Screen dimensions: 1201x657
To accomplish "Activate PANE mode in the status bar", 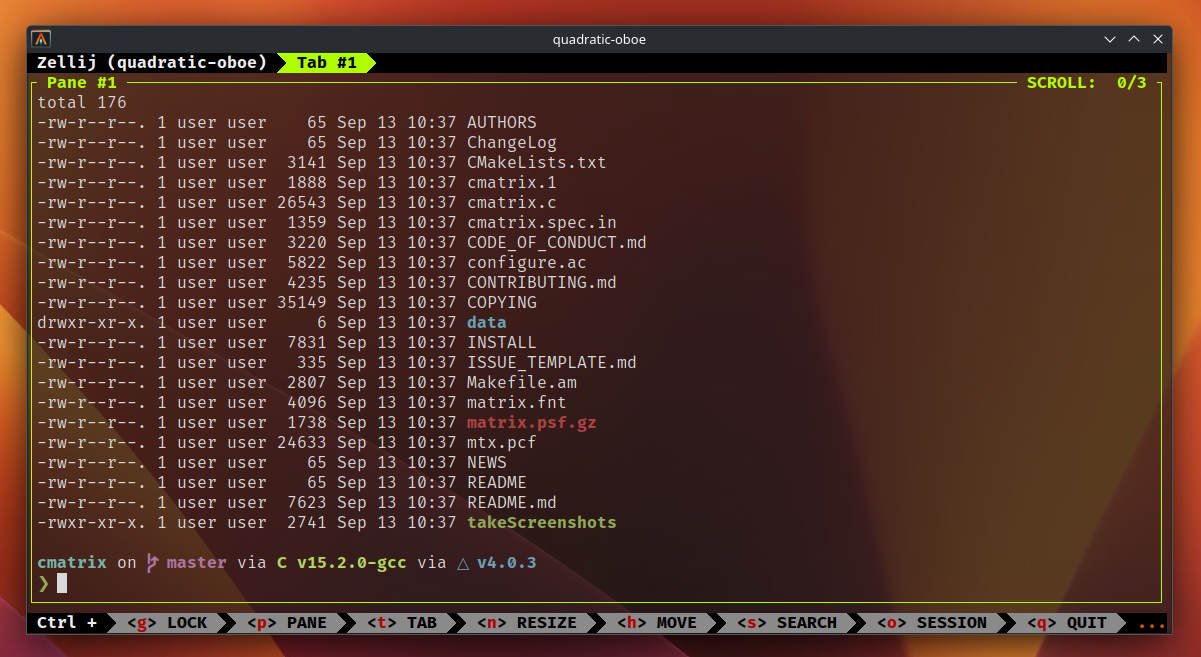I will tap(287, 623).
